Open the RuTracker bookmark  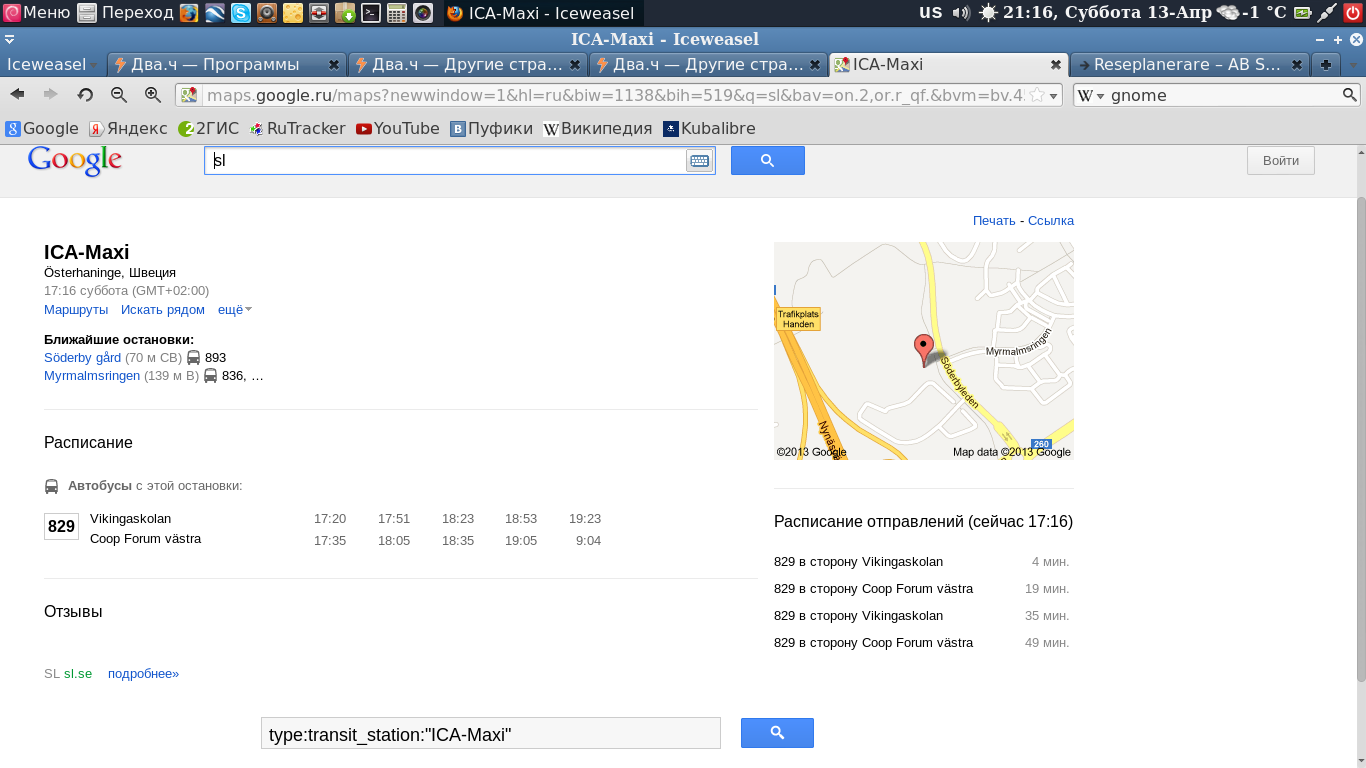coord(297,128)
